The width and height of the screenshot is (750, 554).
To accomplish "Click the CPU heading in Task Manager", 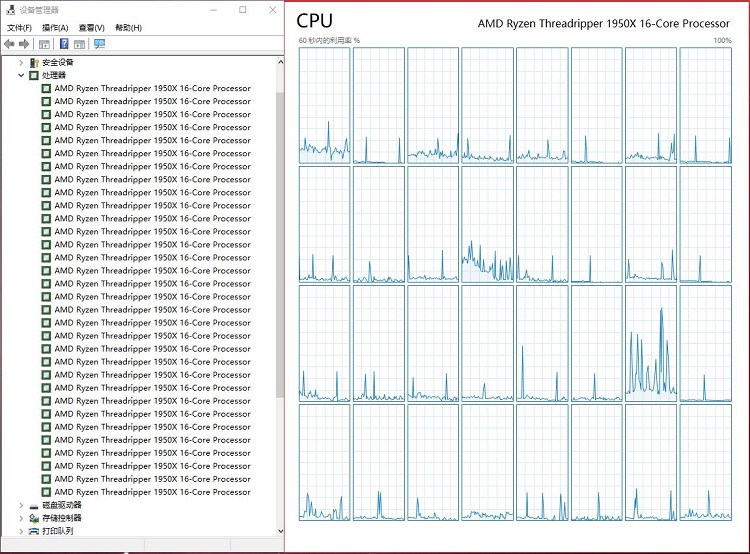I will click(314, 21).
